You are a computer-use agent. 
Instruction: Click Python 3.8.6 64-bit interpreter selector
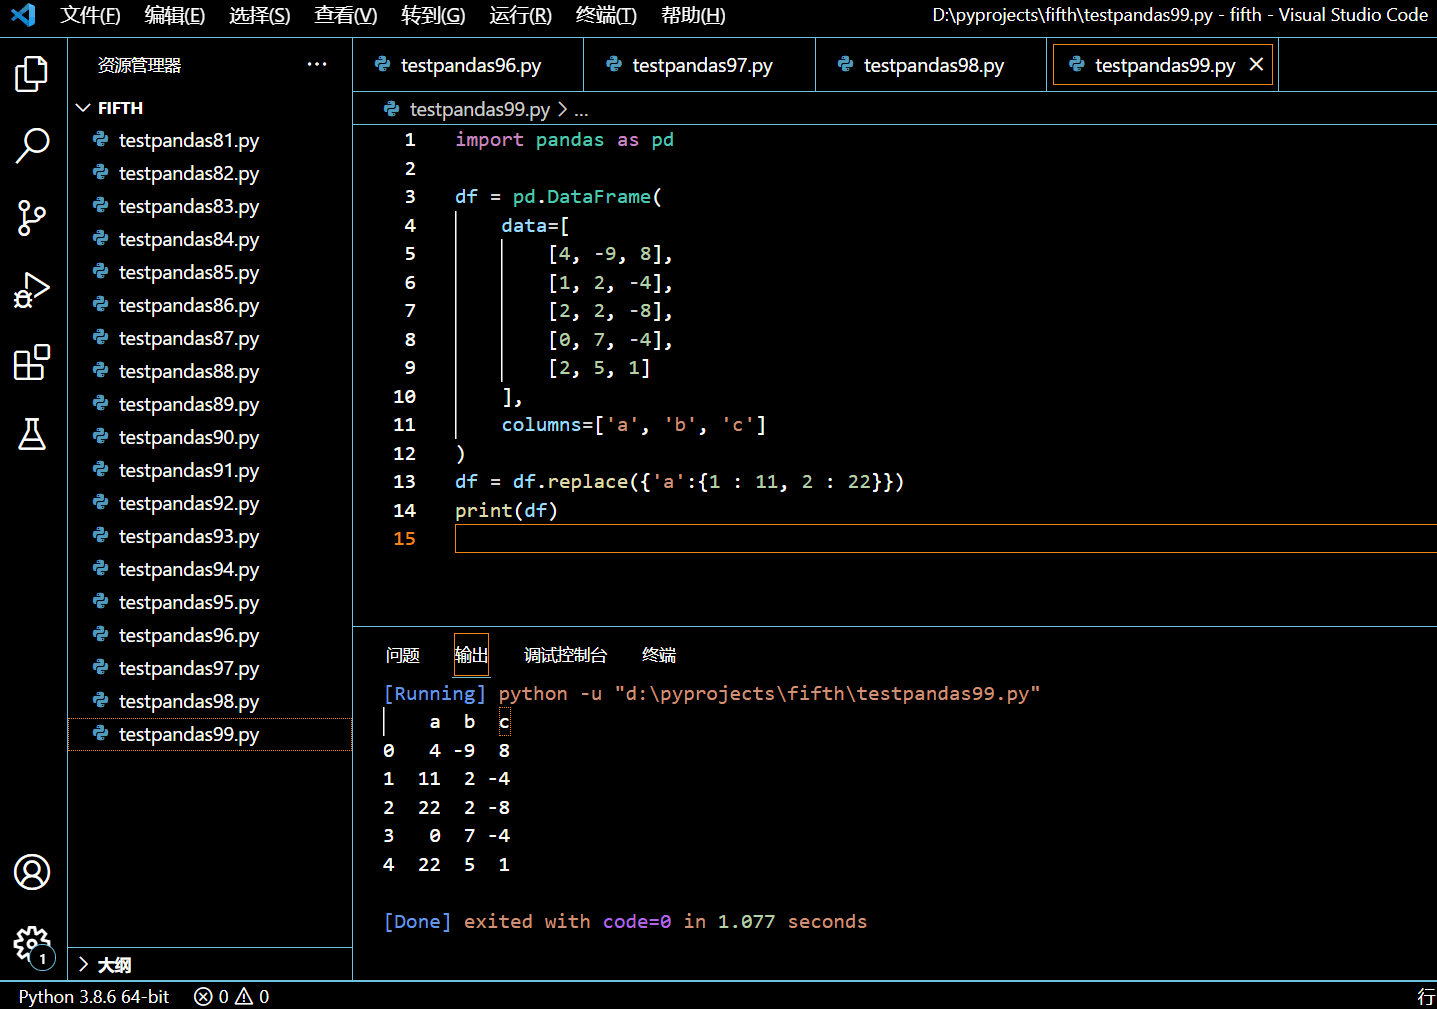click(x=94, y=997)
